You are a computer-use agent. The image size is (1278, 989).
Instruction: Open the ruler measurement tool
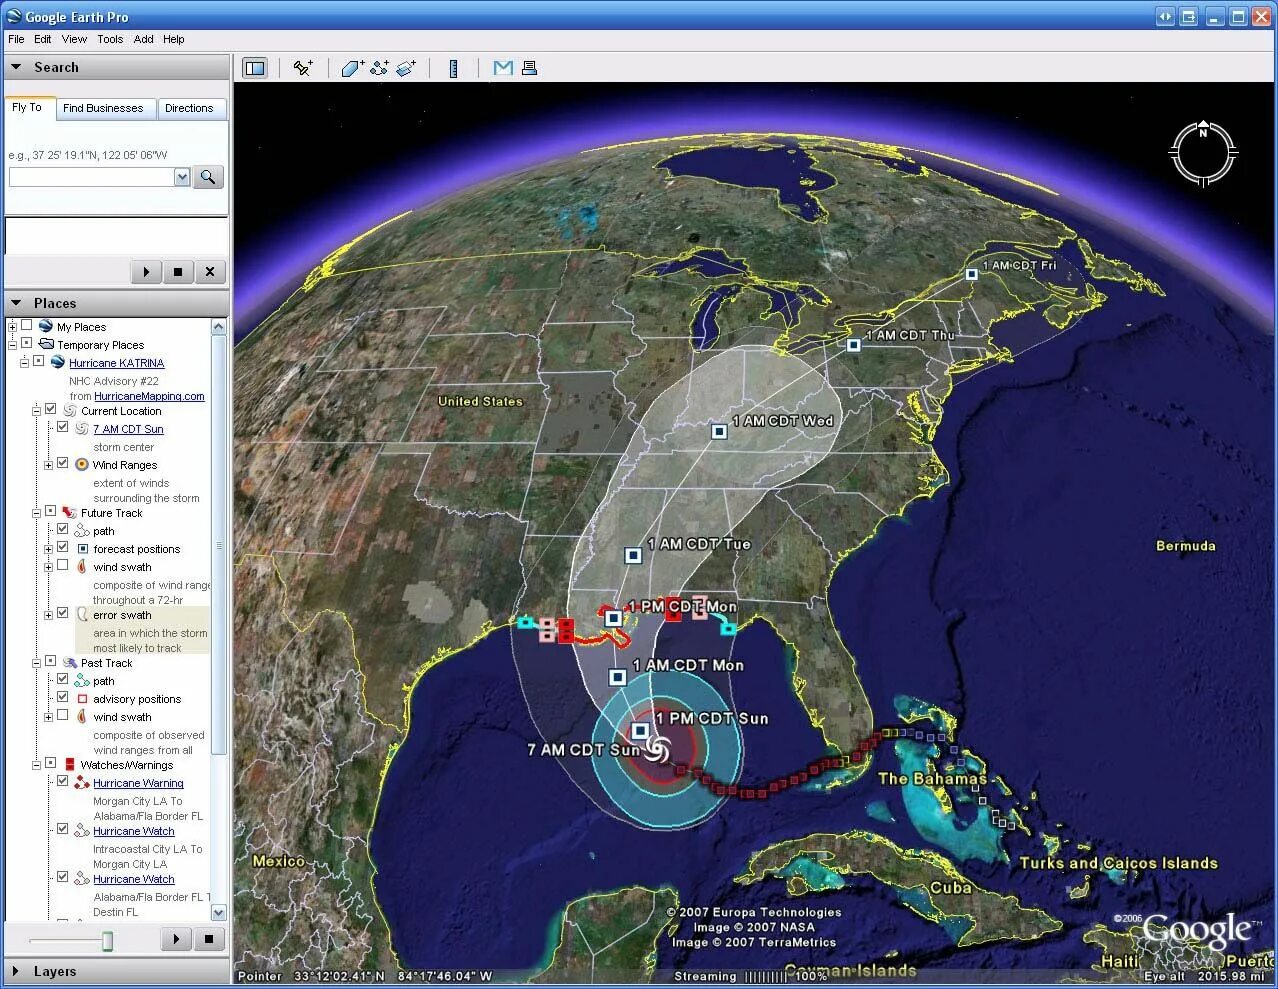(453, 68)
